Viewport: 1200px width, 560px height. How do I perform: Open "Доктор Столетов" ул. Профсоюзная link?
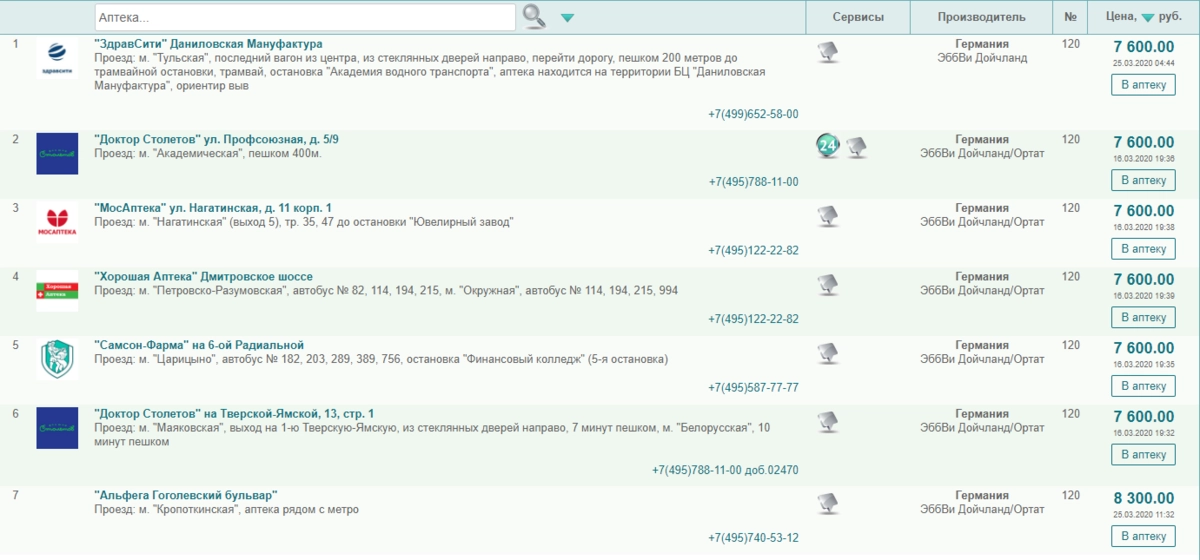pos(216,139)
